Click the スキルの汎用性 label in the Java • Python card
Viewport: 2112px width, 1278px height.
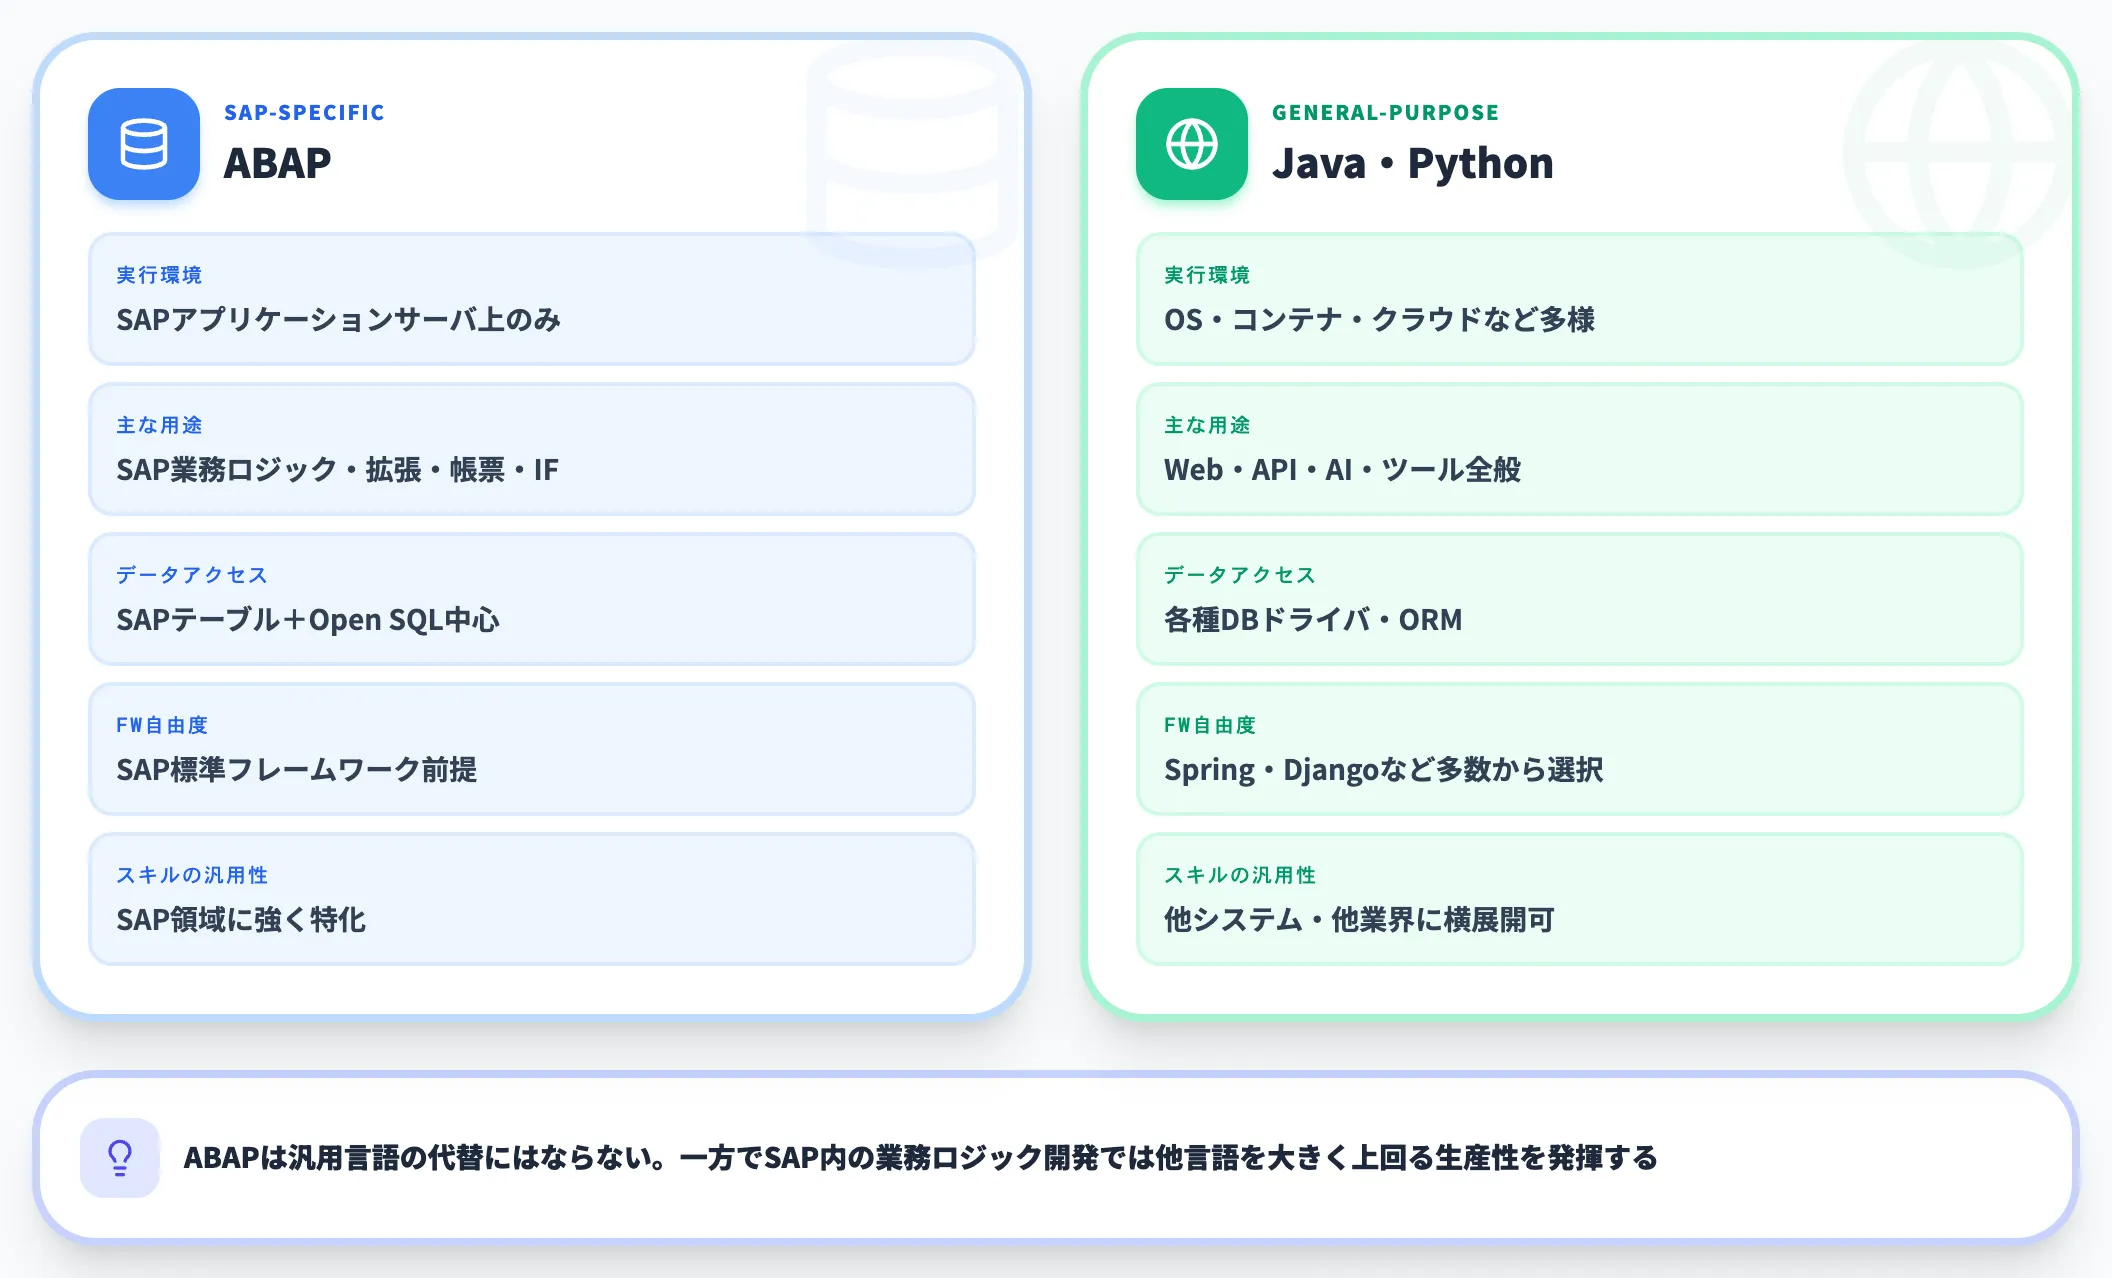(x=1240, y=875)
